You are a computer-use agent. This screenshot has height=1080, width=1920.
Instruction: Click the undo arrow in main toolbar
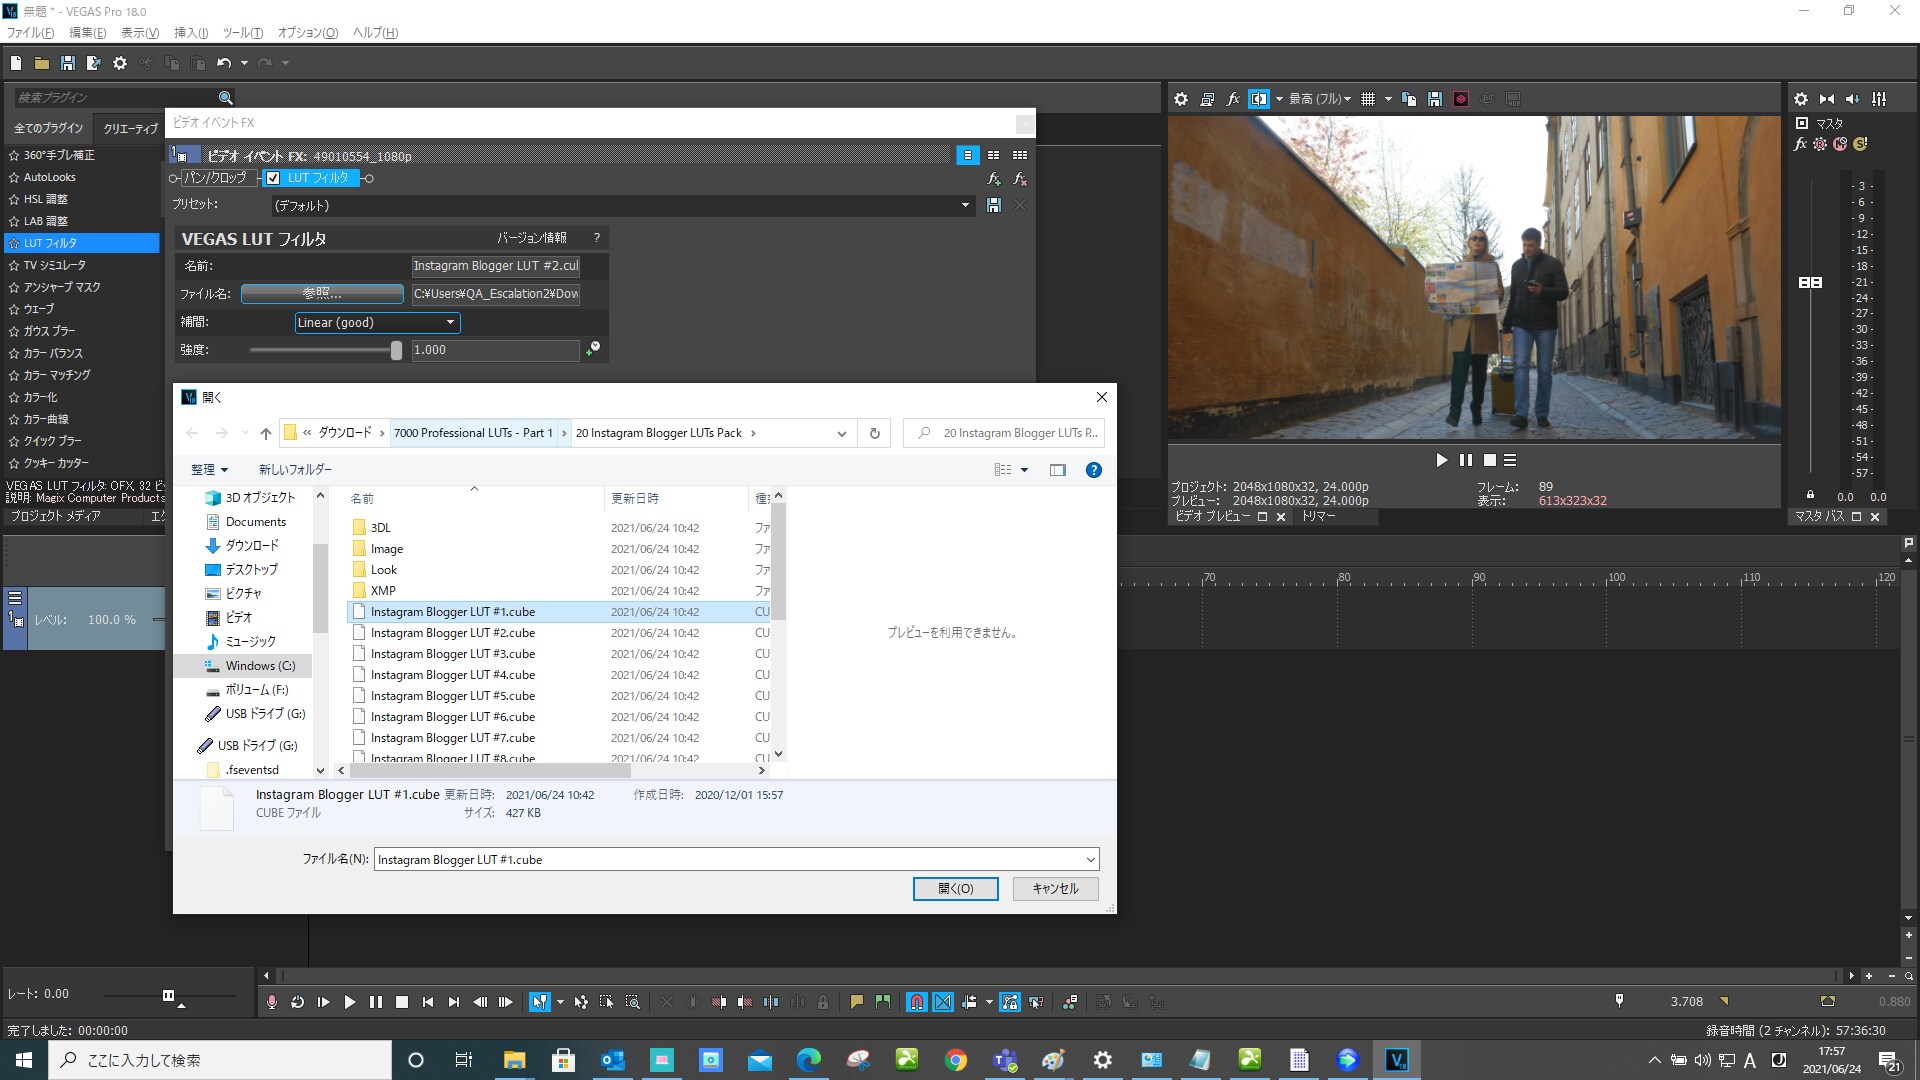point(224,63)
